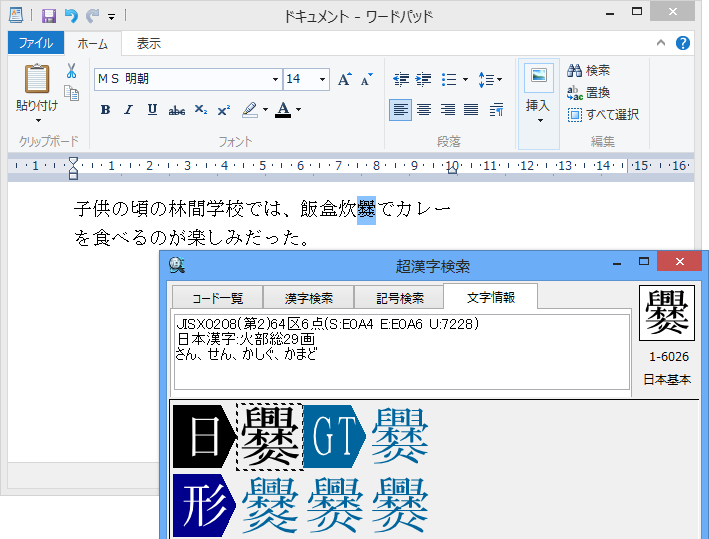
Task: Switch to the 漢字検索 tab
Action: tap(309, 298)
